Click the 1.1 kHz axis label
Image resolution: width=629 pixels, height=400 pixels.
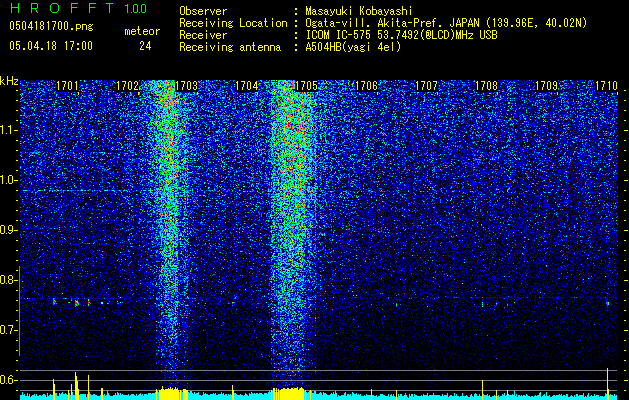pos(9,130)
